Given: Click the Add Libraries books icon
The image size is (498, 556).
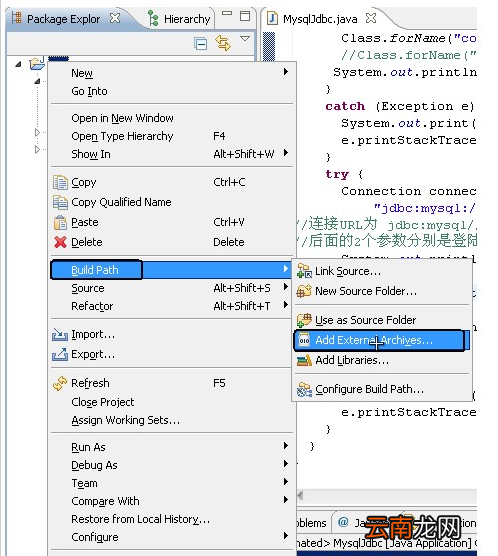Looking at the screenshot, I should tap(304, 360).
